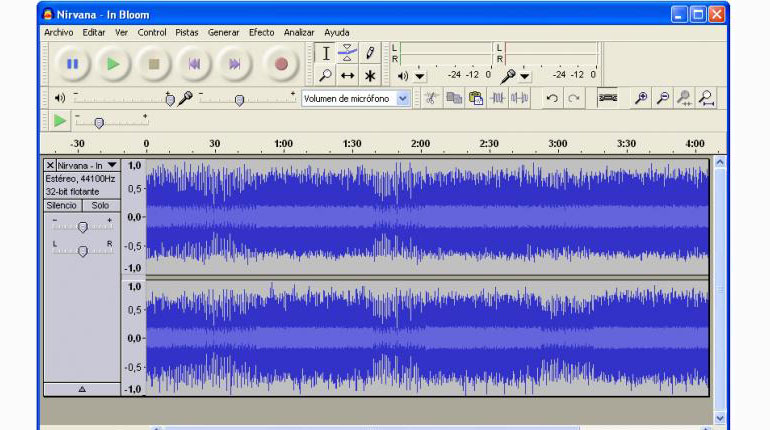Open the recording meter dropdown arrow

click(x=524, y=77)
